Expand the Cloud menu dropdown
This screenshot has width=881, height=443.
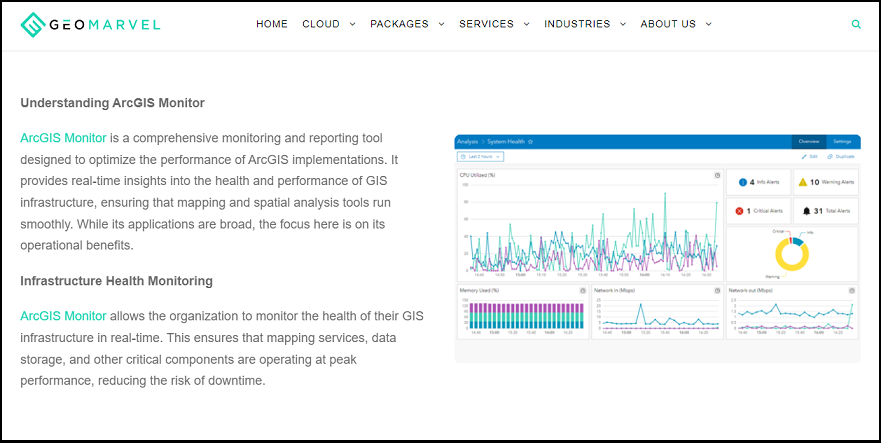click(x=329, y=24)
